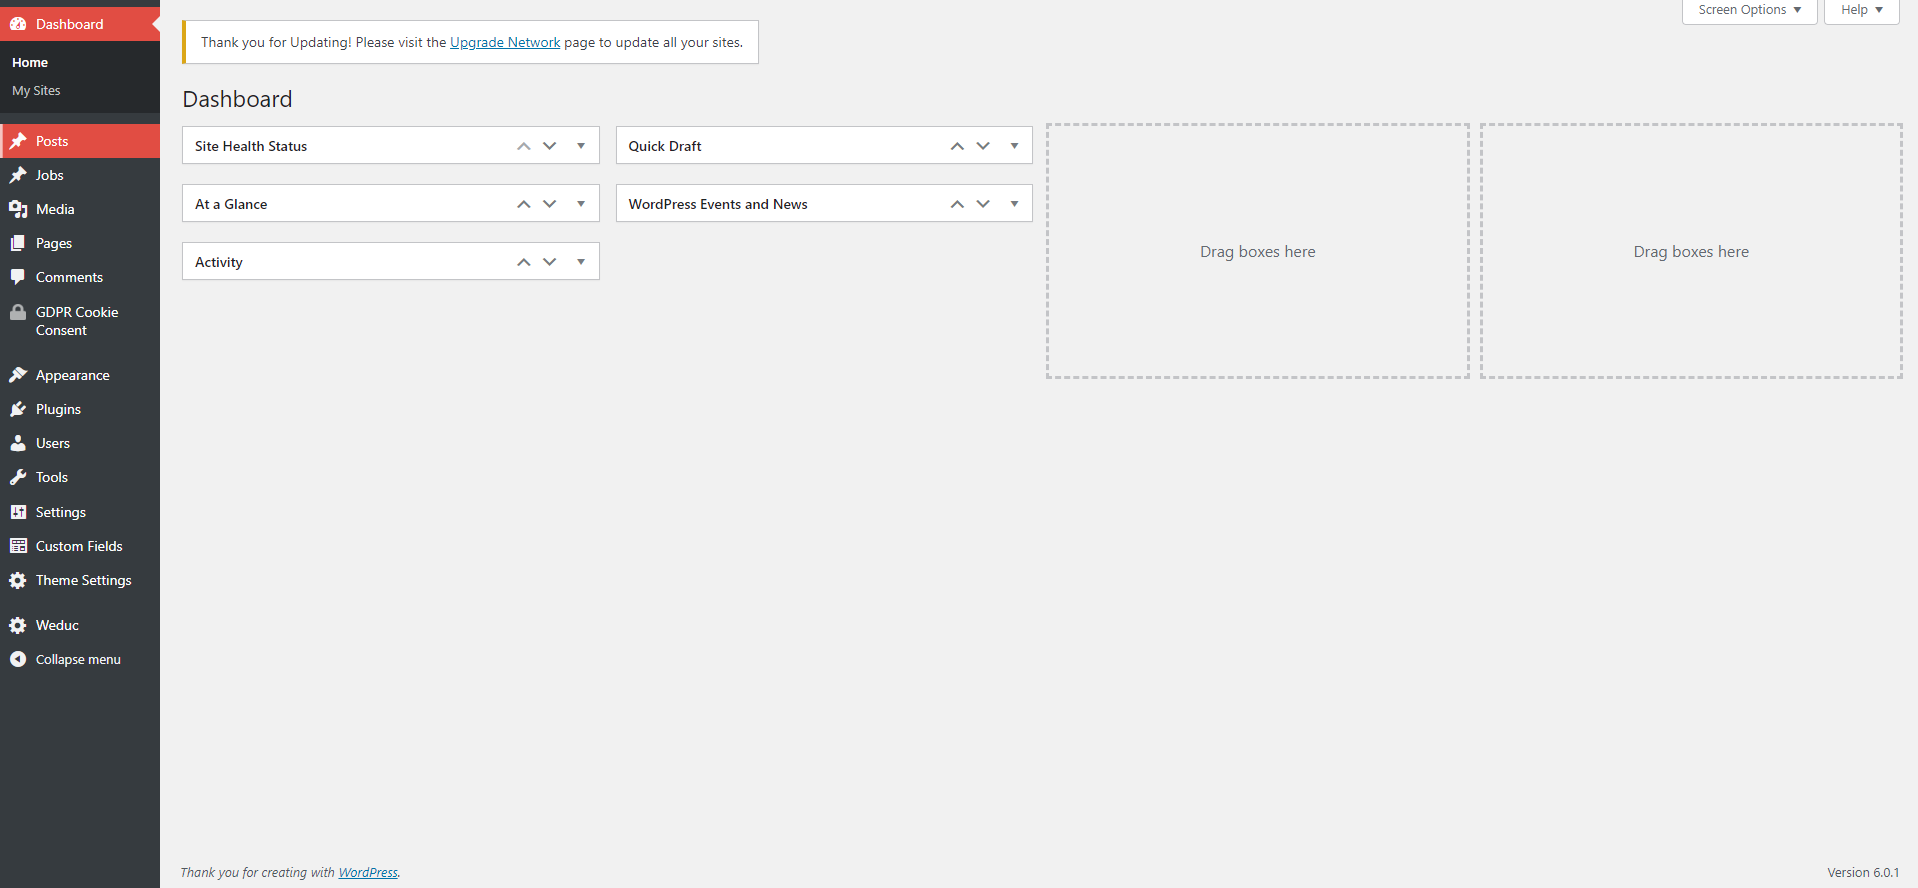Move At a Glance box down

[x=550, y=204]
